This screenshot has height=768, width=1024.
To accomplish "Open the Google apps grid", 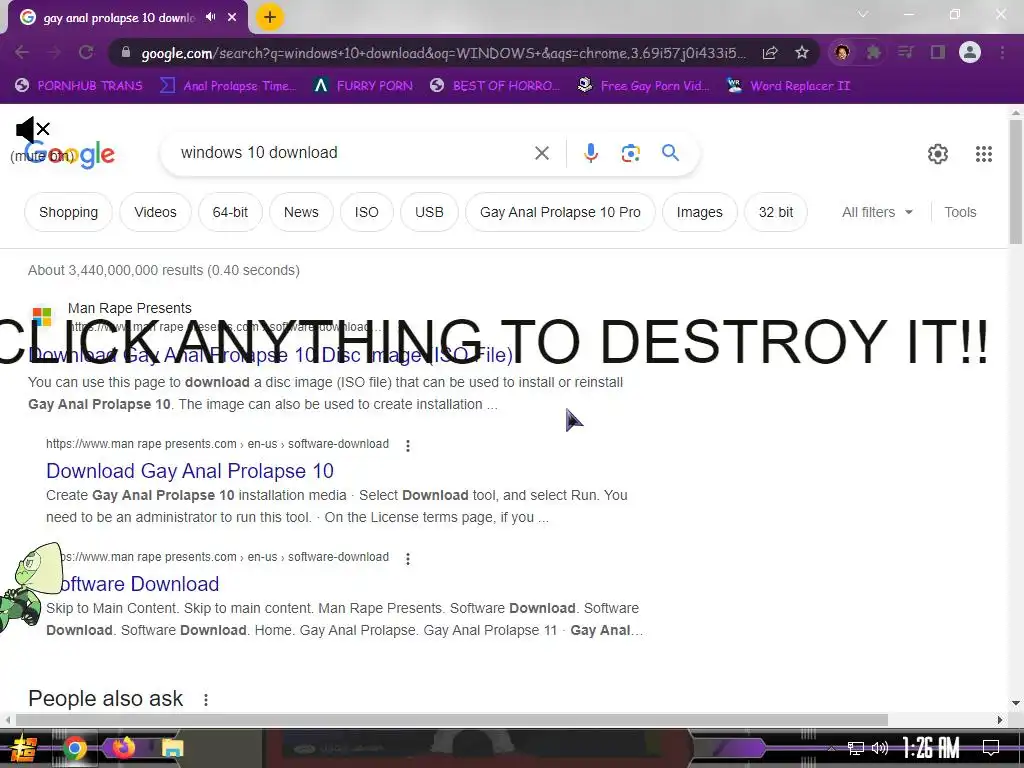I will (x=984, y=154).
